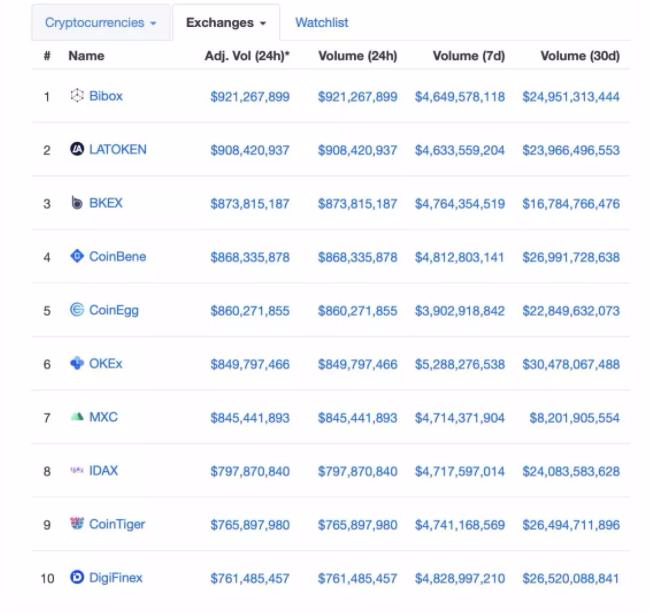Viewport: 650px width, 613px height.
Task: Click the LATOKEN logo icon
Action: click(77, 149)
